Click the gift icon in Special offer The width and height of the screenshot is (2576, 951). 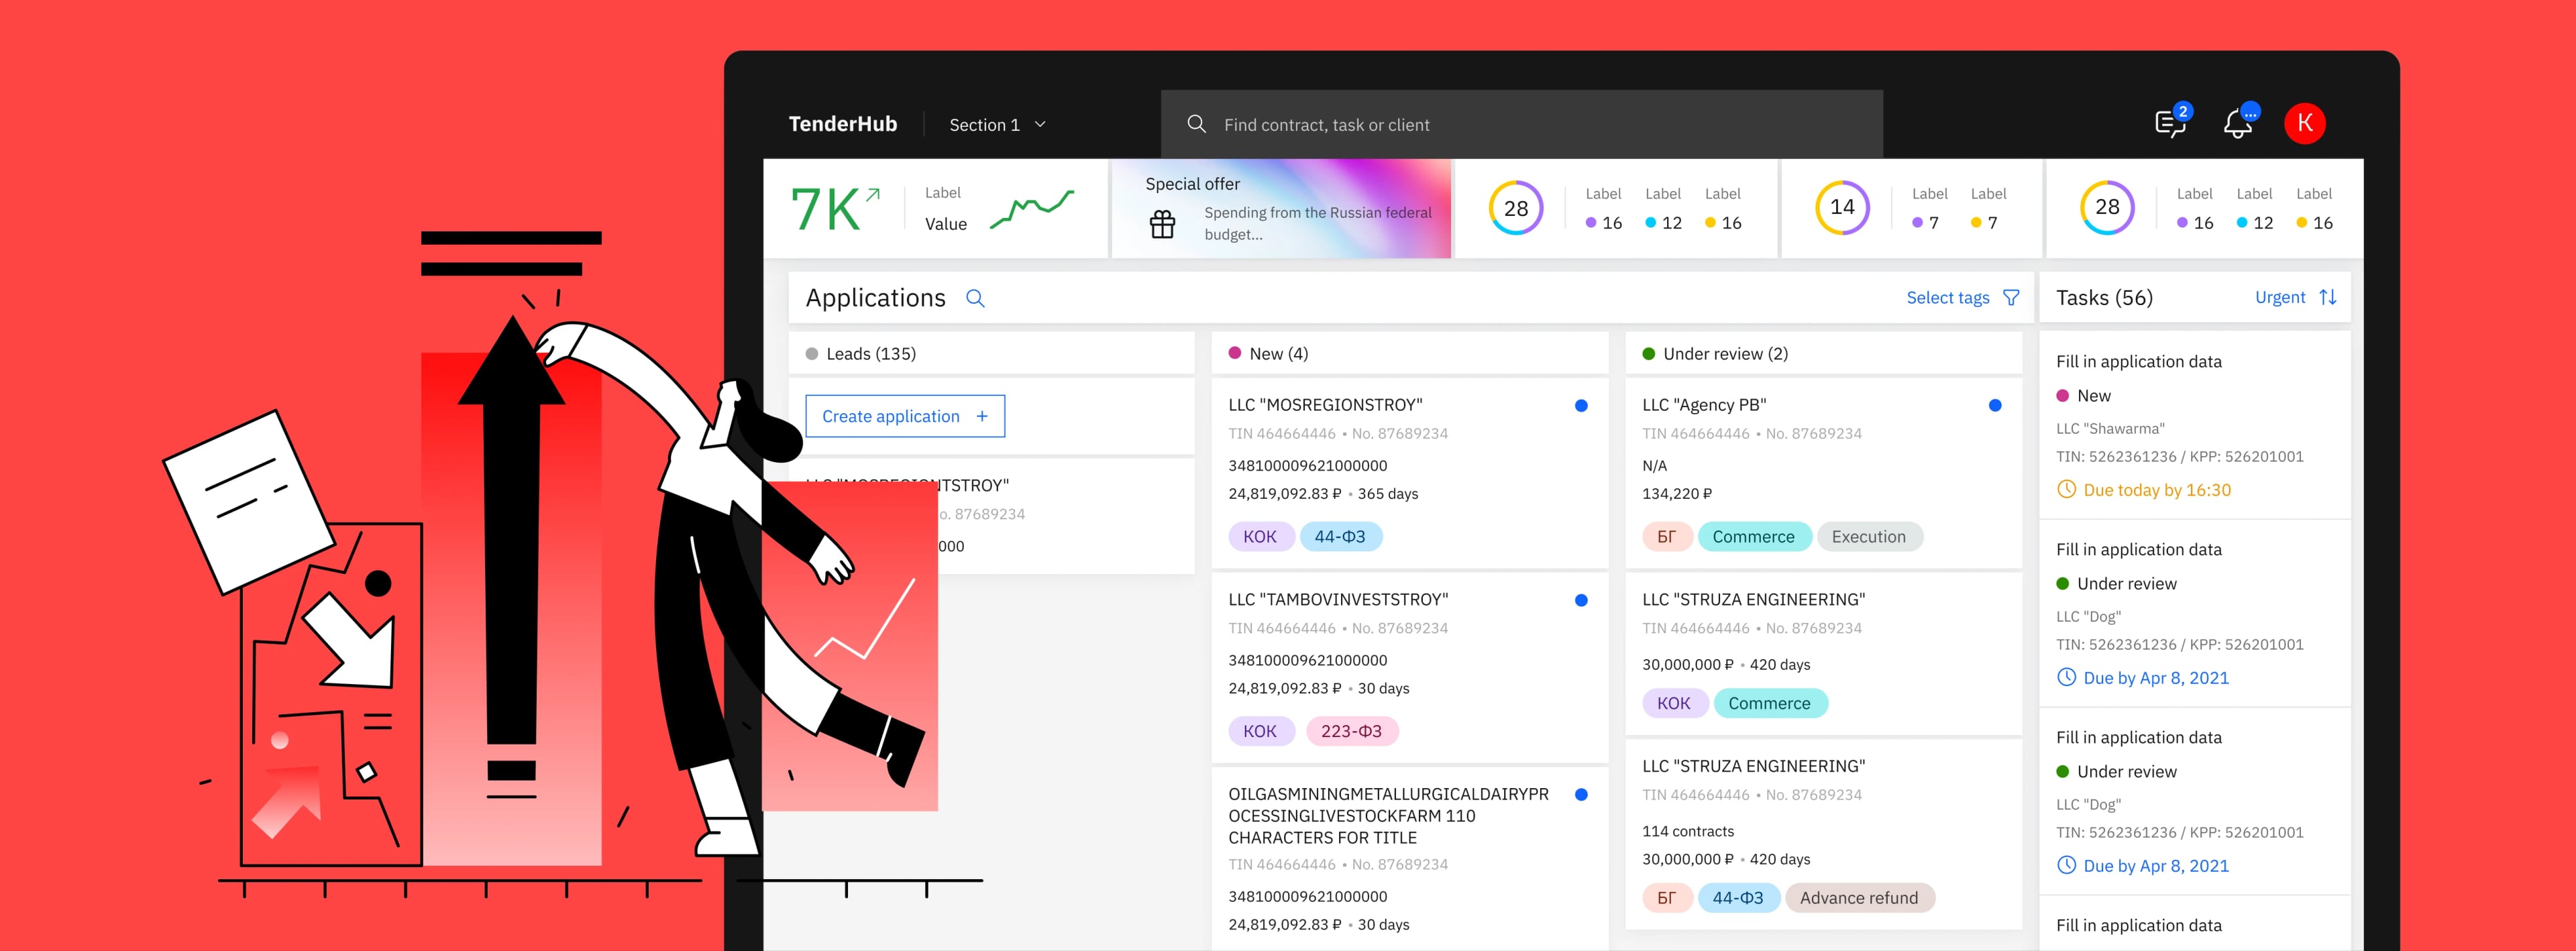tap(1162, 224)
